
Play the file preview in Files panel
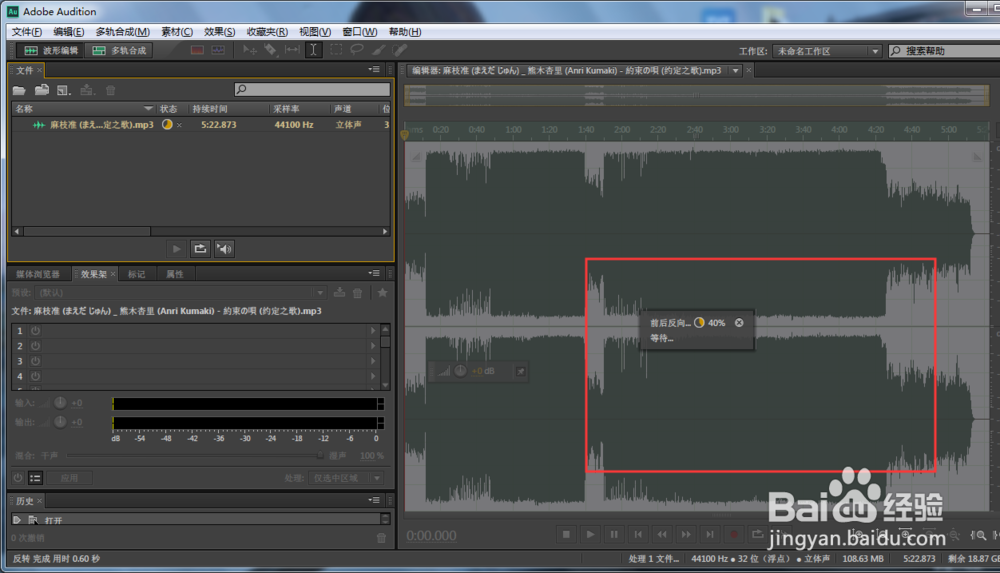tap(177, 249)
